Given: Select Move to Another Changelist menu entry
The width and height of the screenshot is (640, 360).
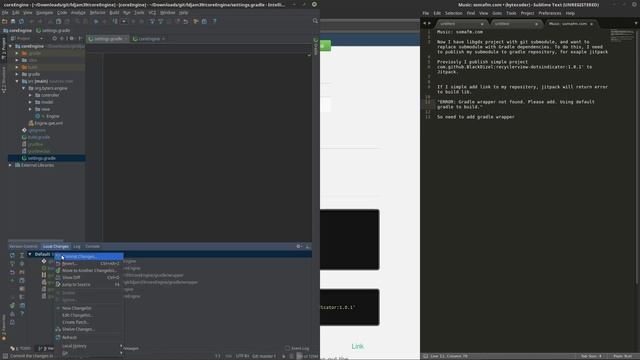Looking at the screenshot, I should coord(89,271).
